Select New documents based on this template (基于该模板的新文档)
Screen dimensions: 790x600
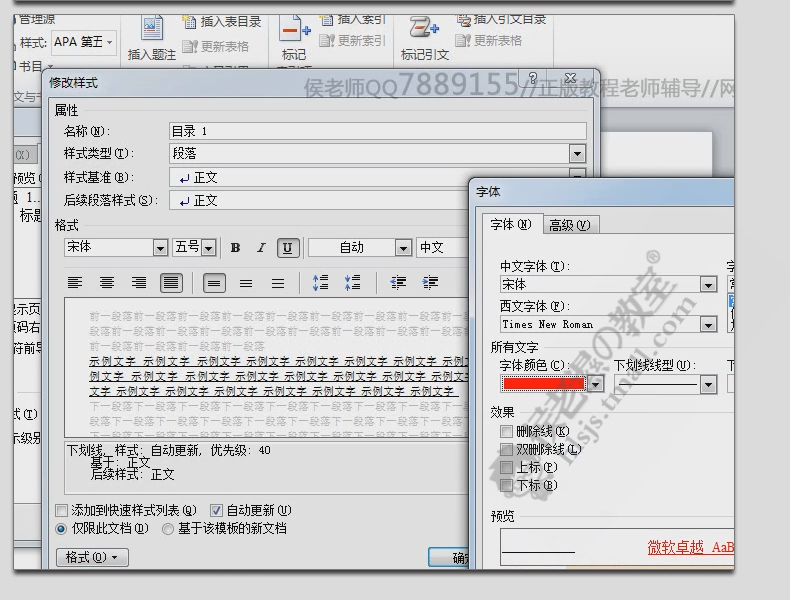tap(168, 529)
